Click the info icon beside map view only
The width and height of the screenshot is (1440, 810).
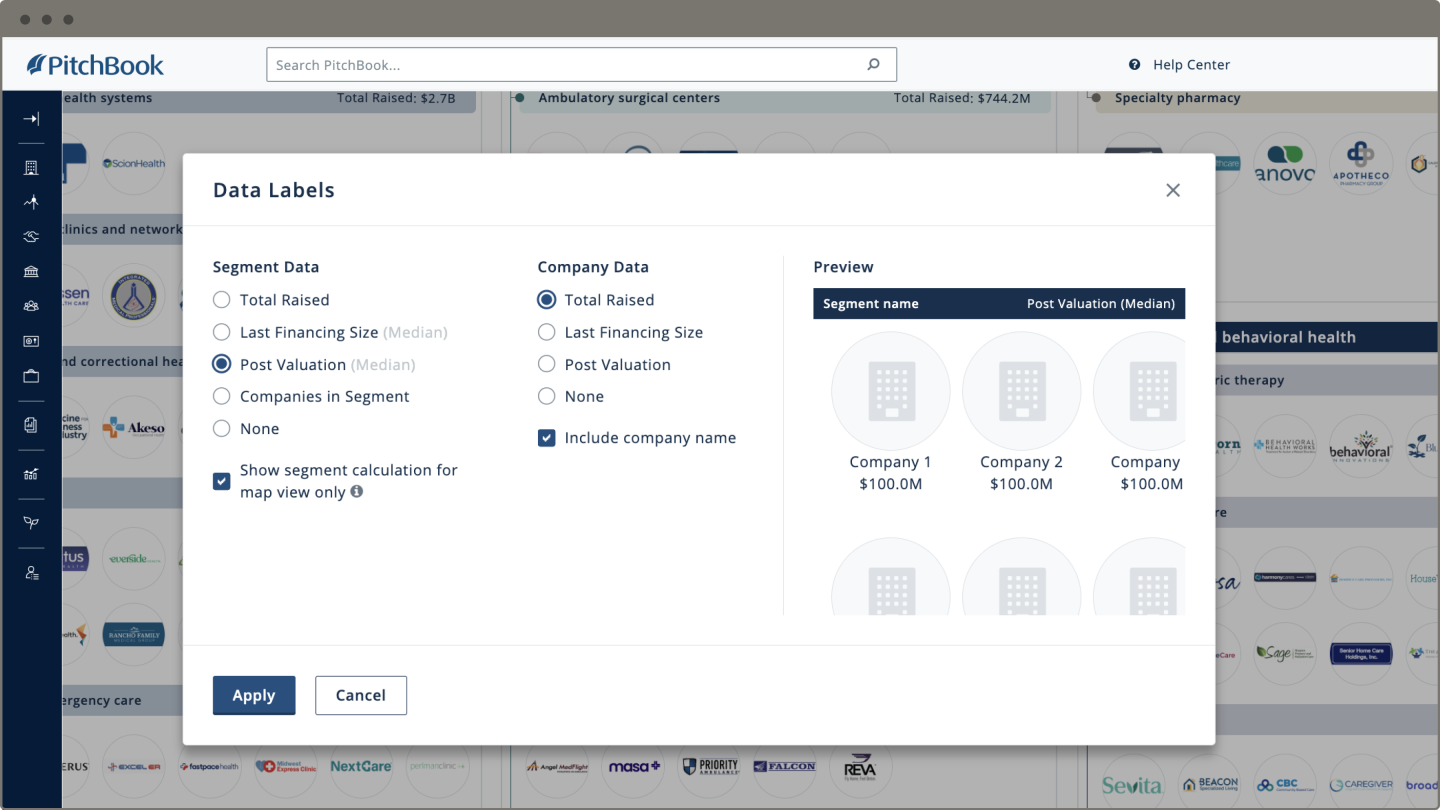[x=356, y=492]
